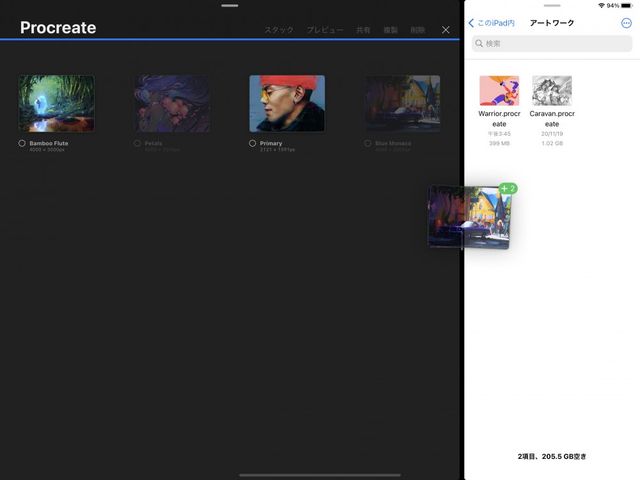This screenshot has height=480, width=640.
Task: Tap 削除 (Delete) in Procreate toolbar
Action: pyautogui.click(x=418, y=30)
